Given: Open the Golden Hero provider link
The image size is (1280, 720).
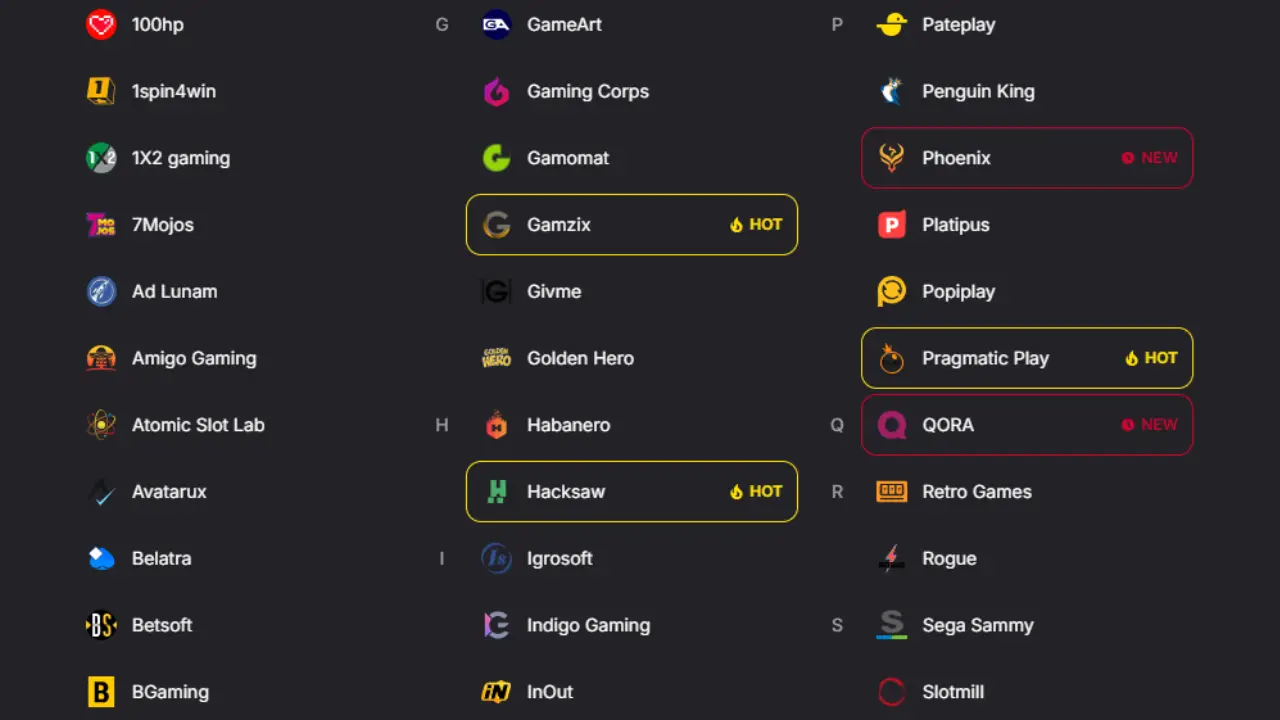Looking at the screenshot, I should tap(579, 358).
